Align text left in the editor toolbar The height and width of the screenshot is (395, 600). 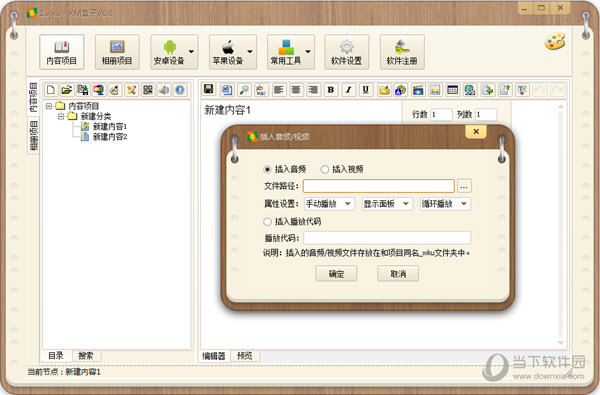click(x=279, y=90)
